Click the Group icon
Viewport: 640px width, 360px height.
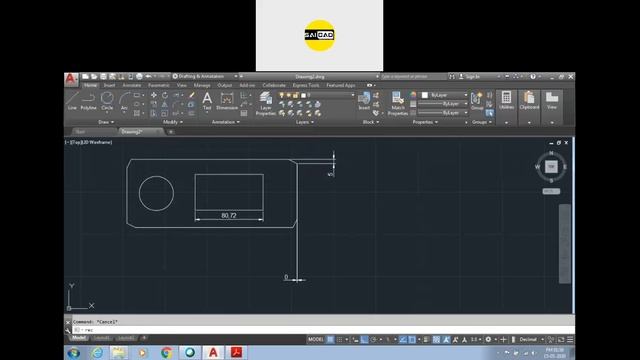476,101
